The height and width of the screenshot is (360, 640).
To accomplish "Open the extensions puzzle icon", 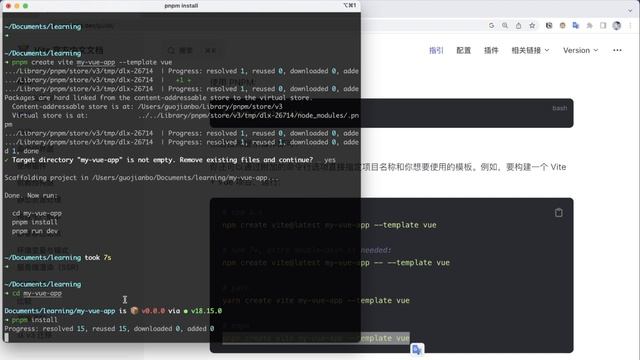I will coord(589,25).
